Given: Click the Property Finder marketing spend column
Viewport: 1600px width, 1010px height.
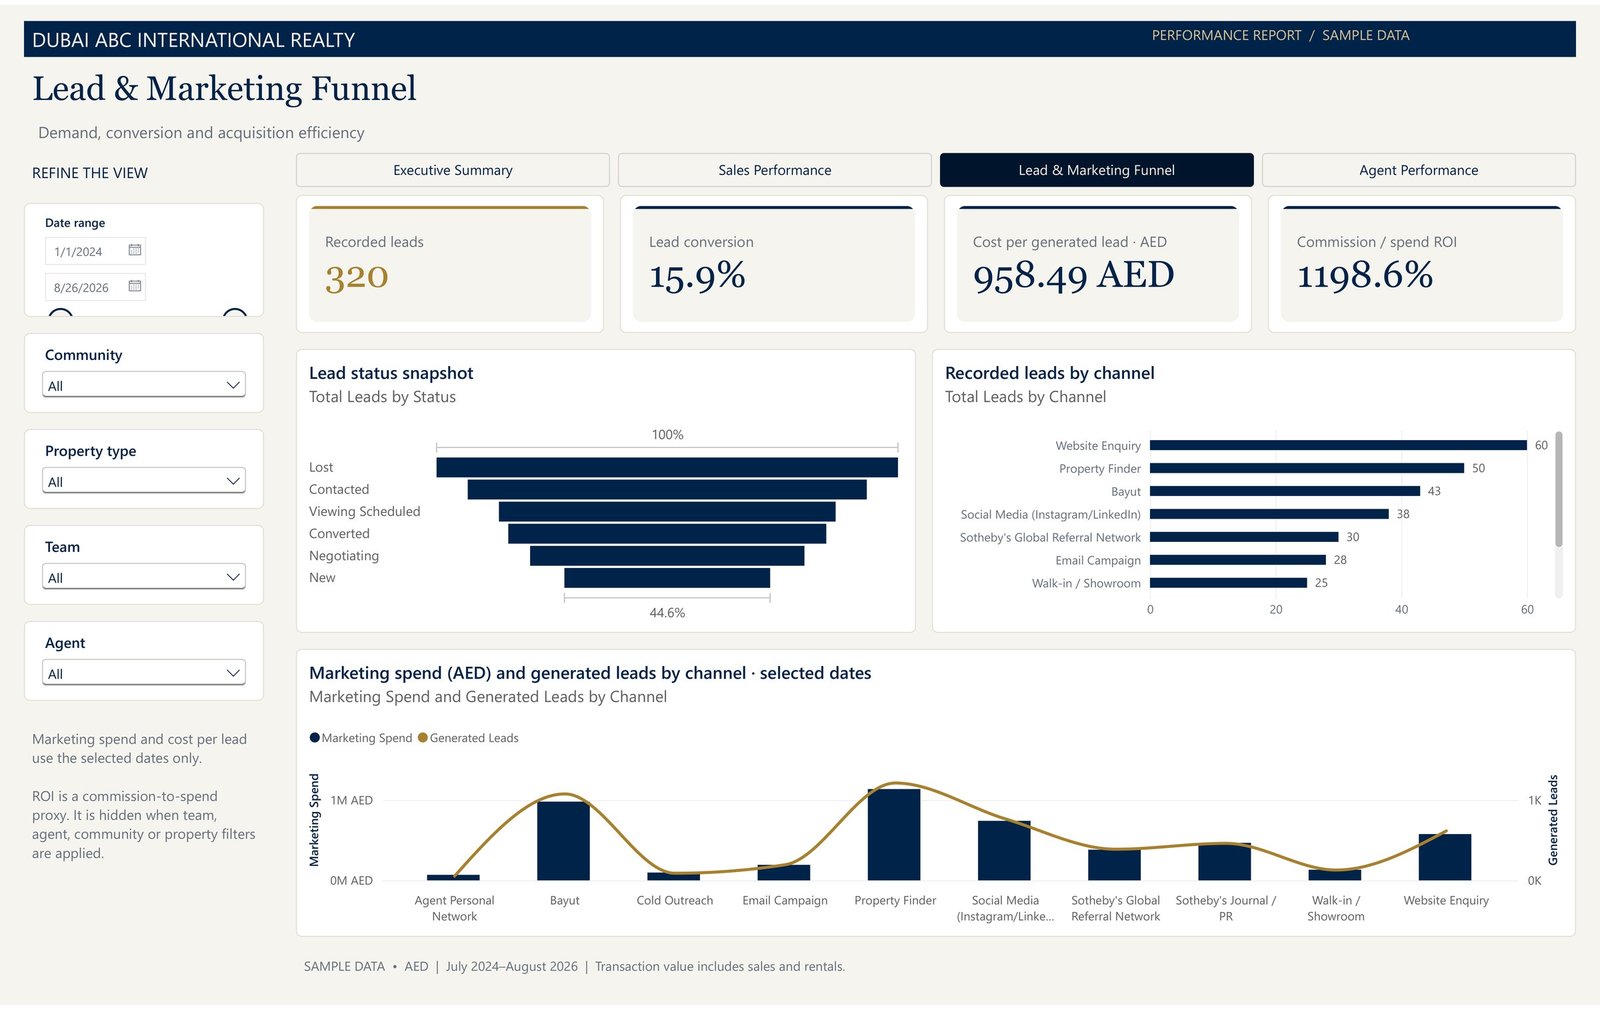Looking at the screenshot, I should pyautogui.click(x=894, y=834).
